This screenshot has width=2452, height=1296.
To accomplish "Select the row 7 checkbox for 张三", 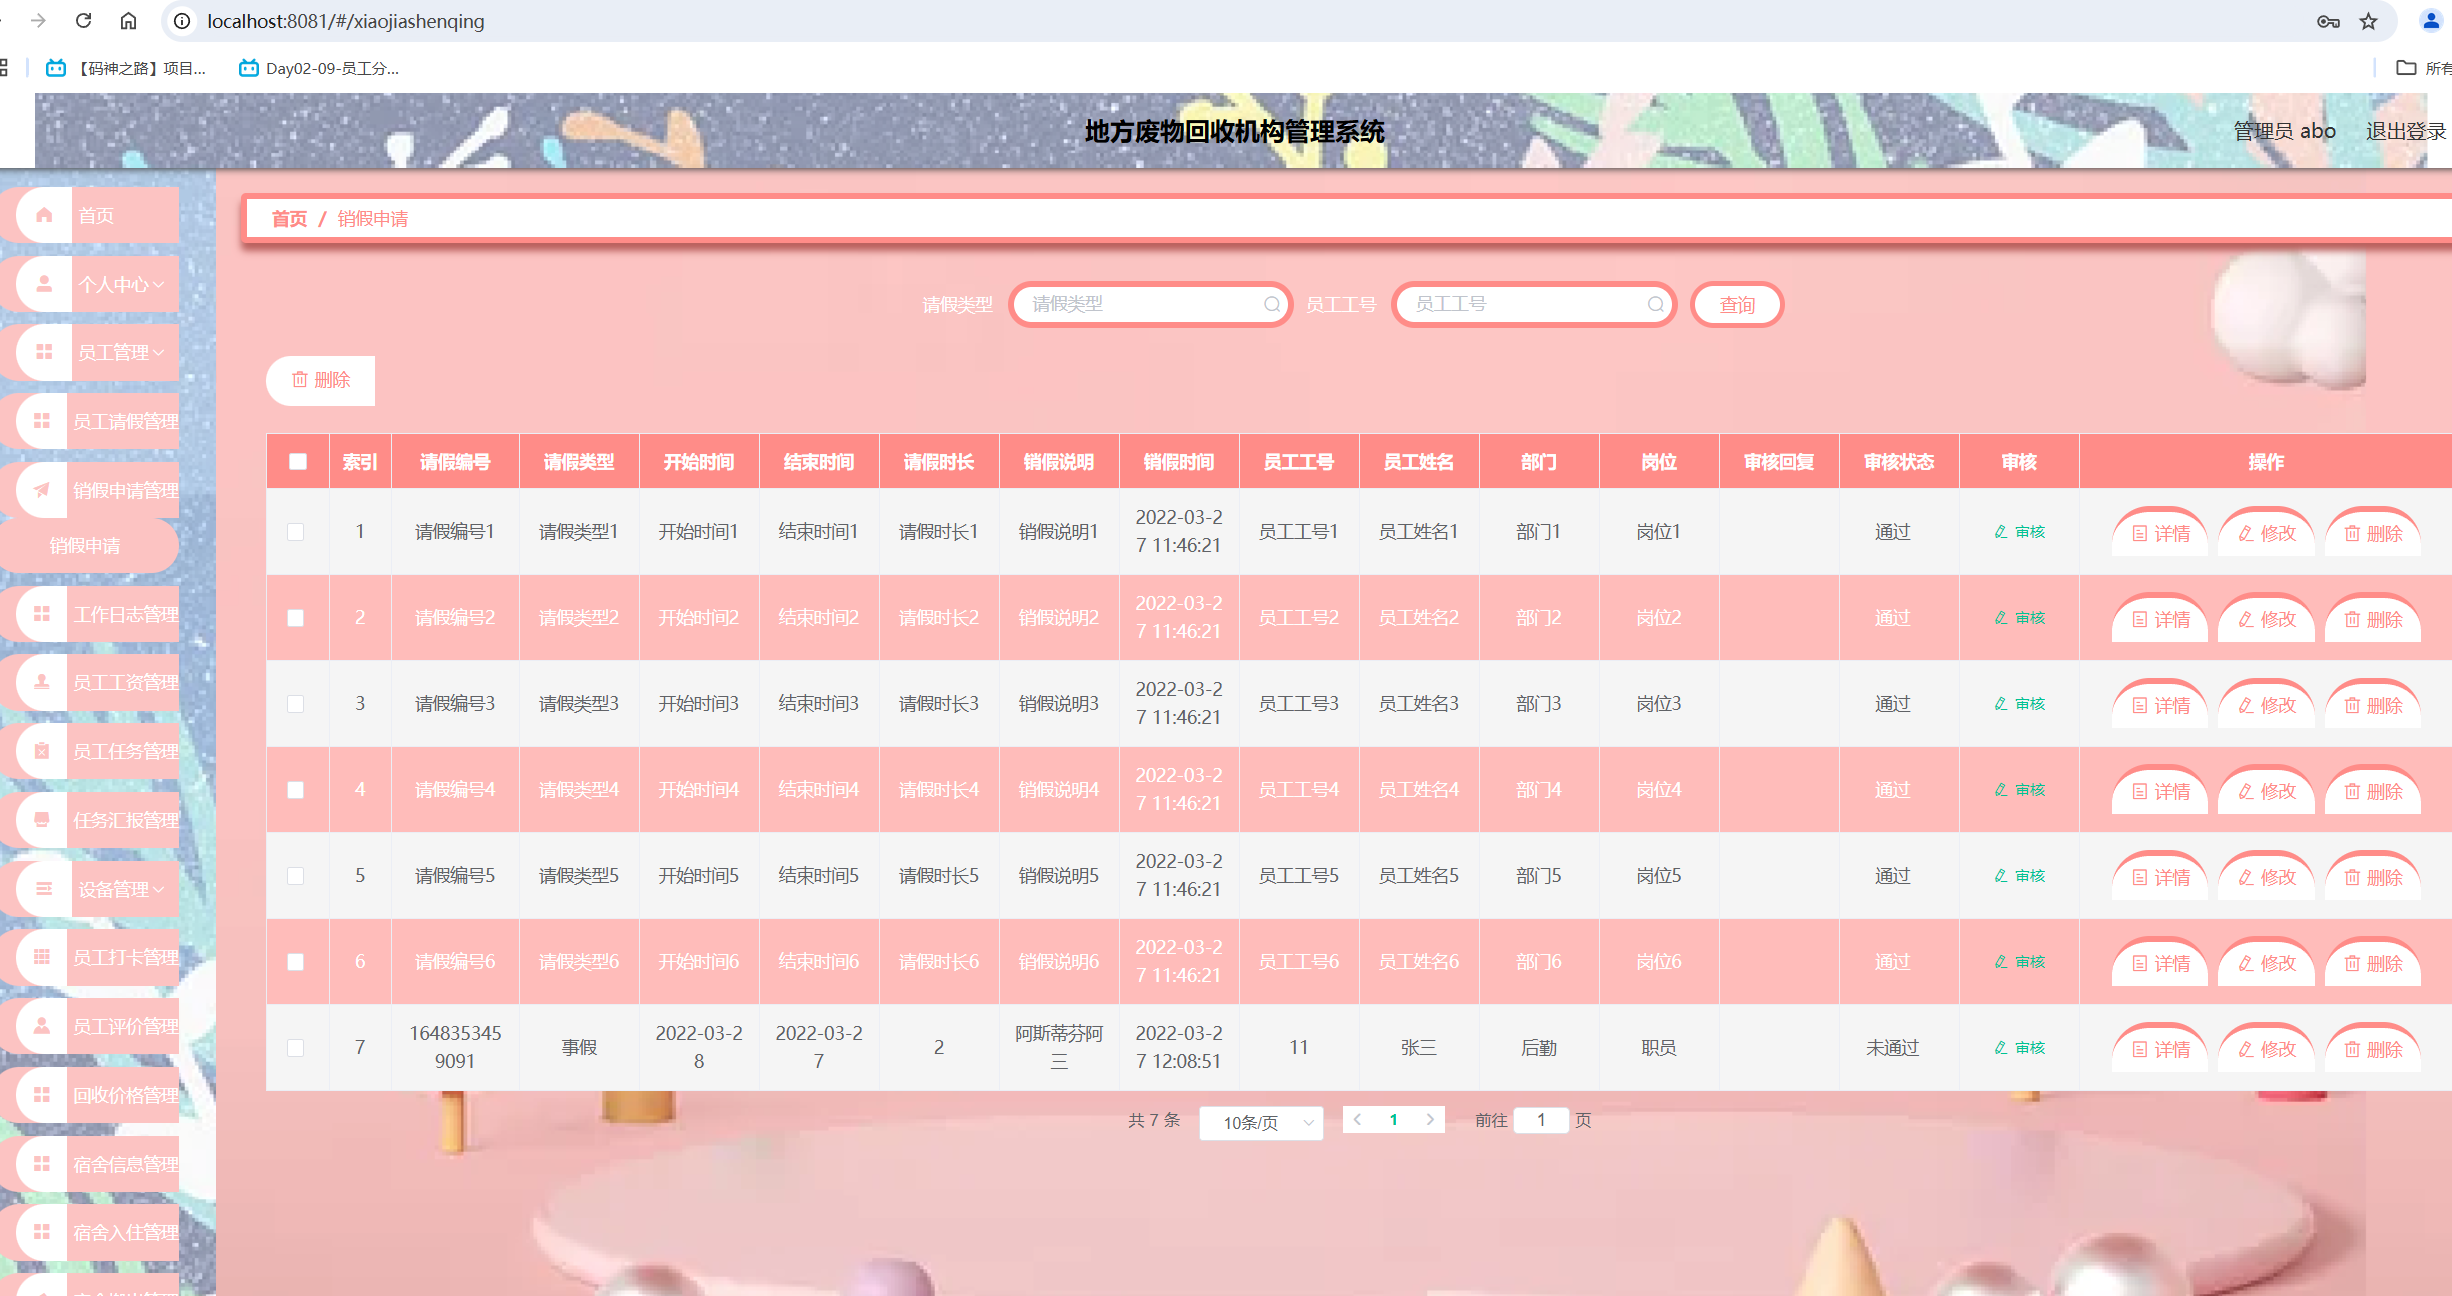I will point(296,1048).
